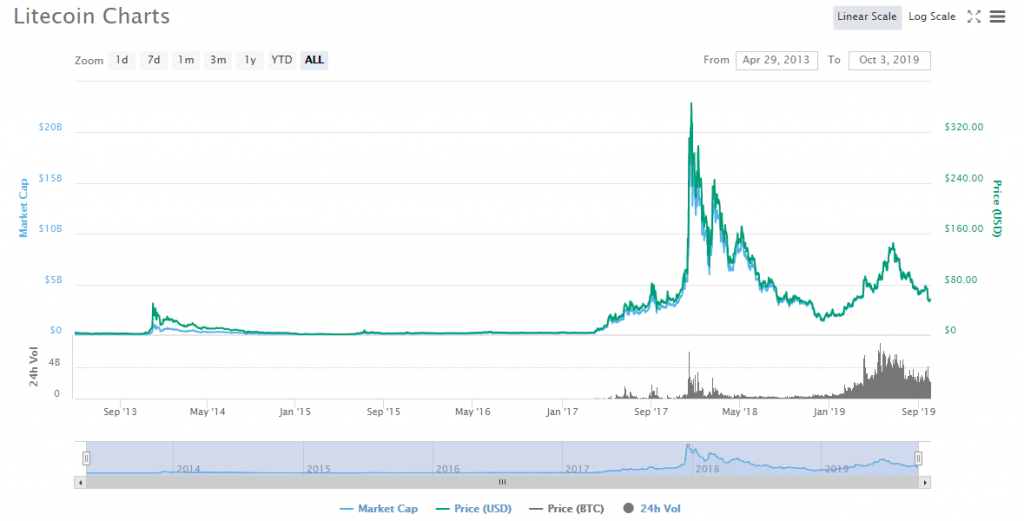Click the "2016" label in navigator

(x=447, y=469)
